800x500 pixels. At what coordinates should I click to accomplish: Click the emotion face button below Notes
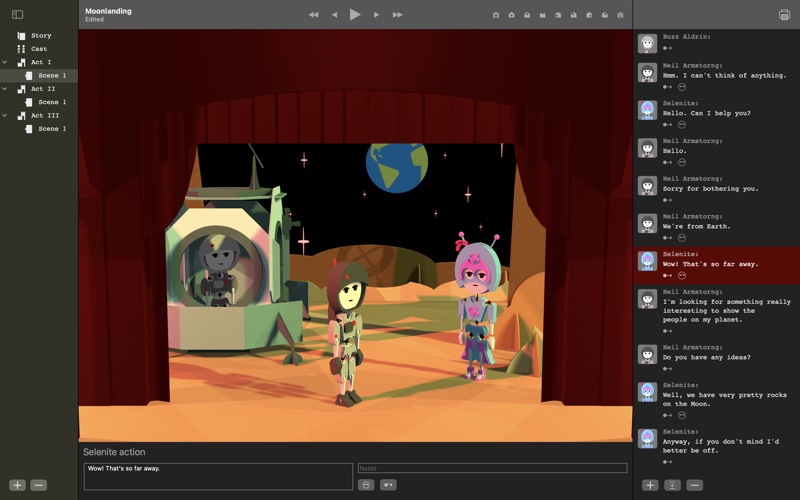pos(366,485)
